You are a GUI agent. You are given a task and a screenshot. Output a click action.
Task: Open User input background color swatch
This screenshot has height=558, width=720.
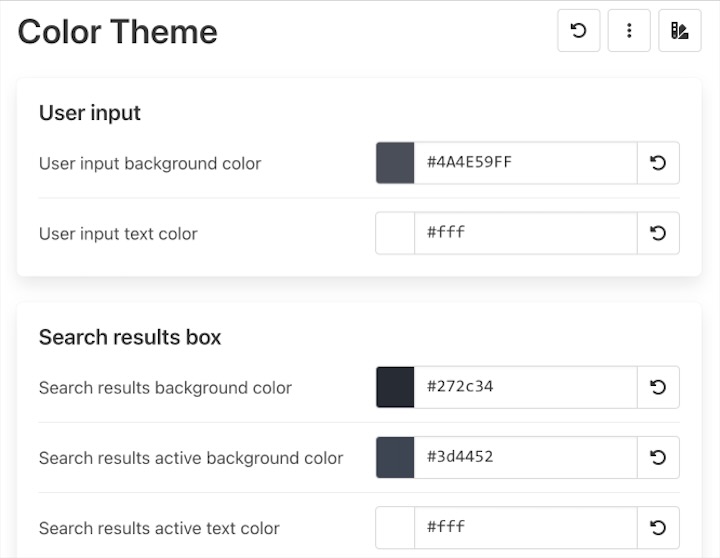coord(395,163)
